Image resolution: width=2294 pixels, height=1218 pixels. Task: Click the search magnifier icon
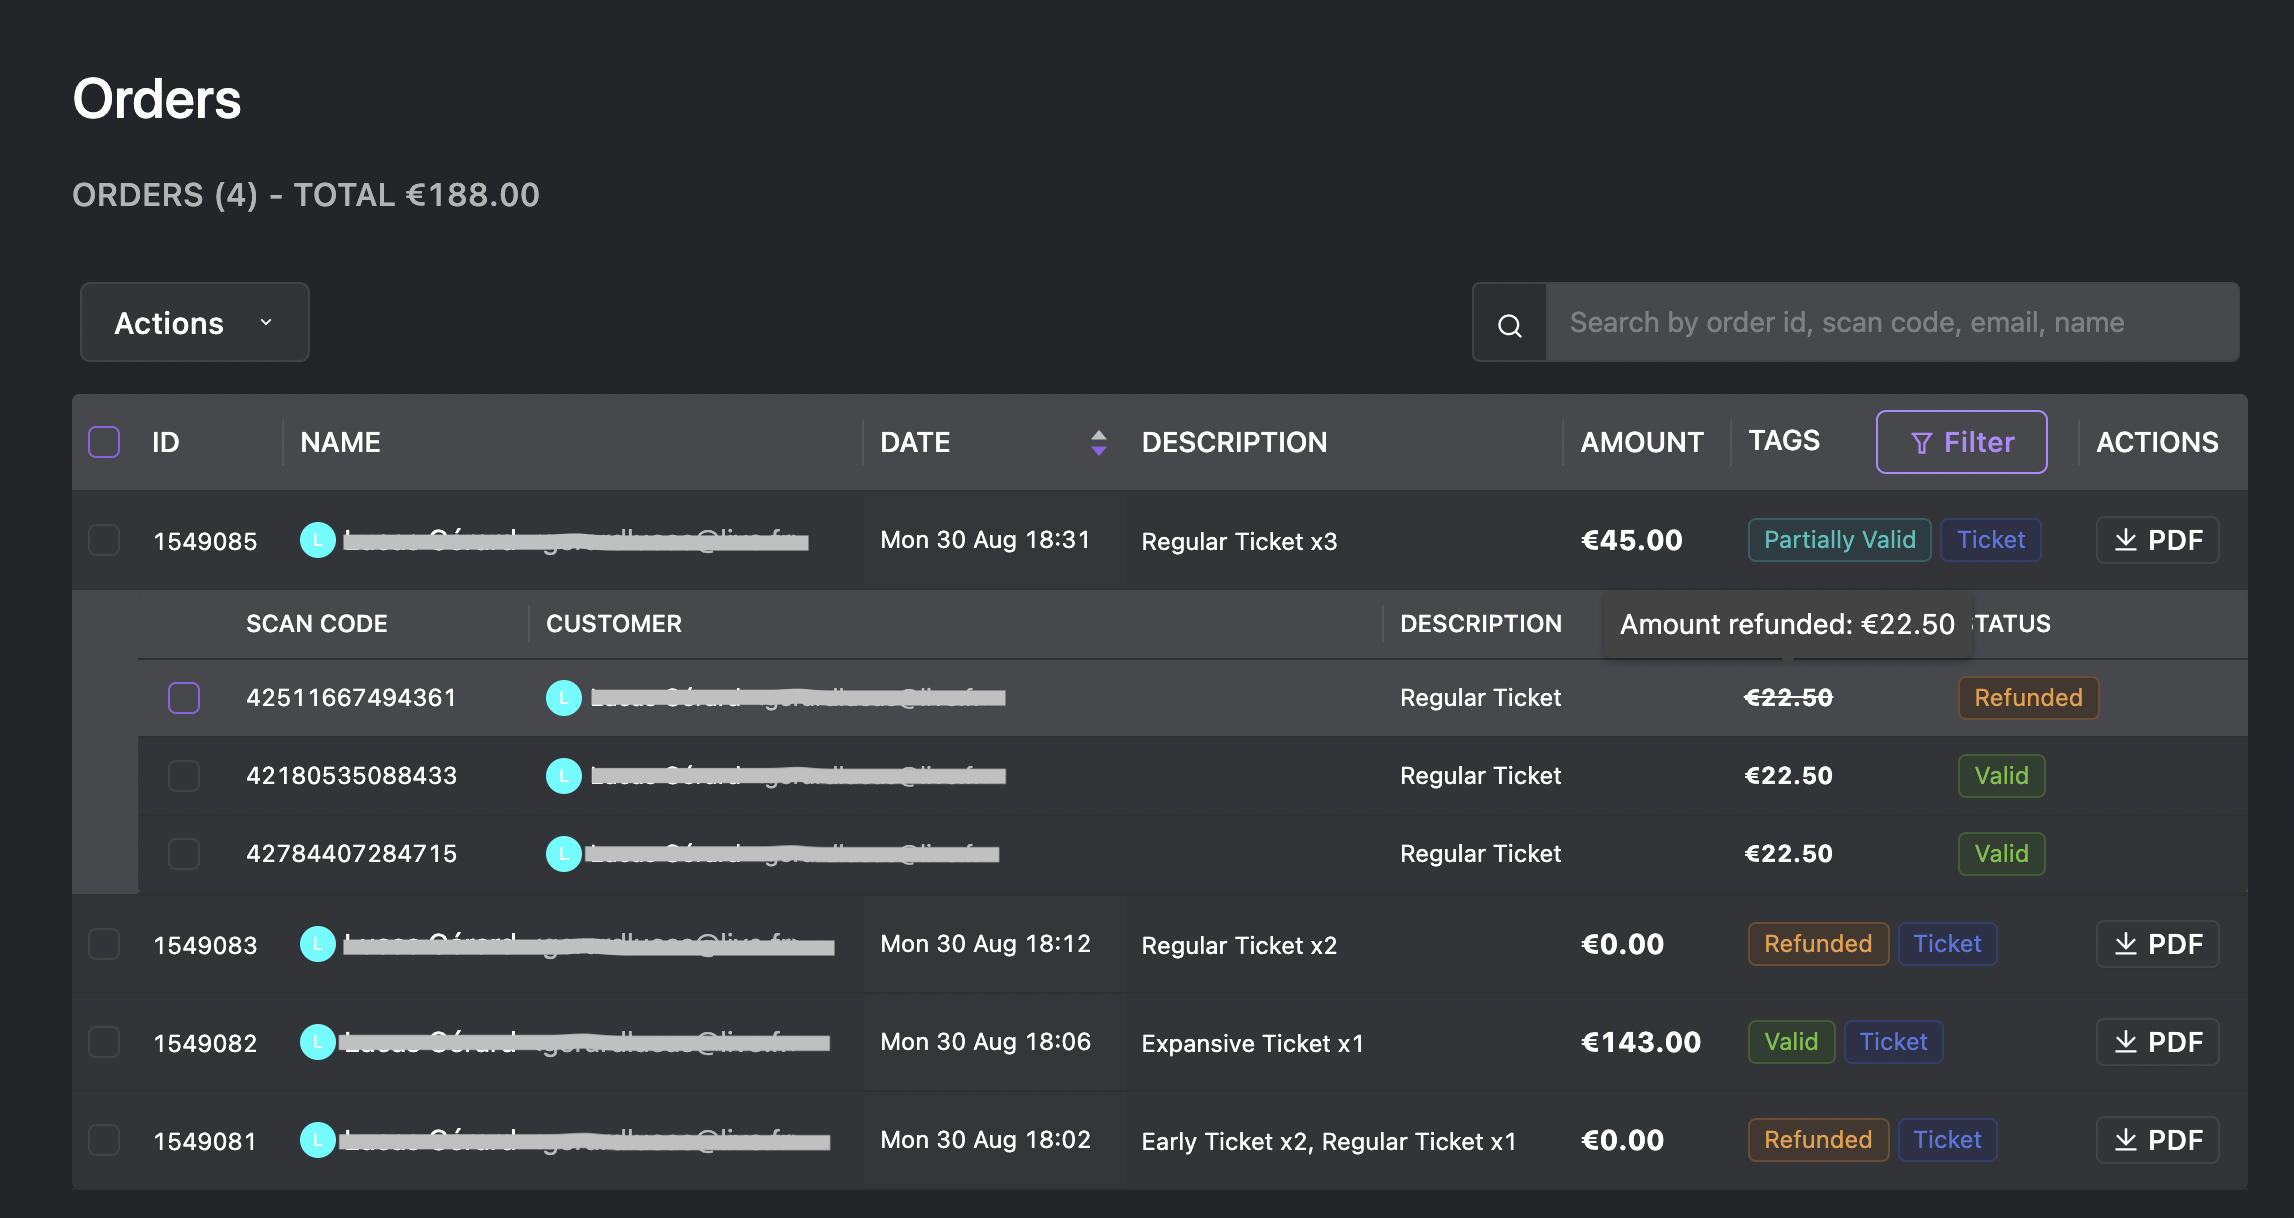(x=1509, y=324)
